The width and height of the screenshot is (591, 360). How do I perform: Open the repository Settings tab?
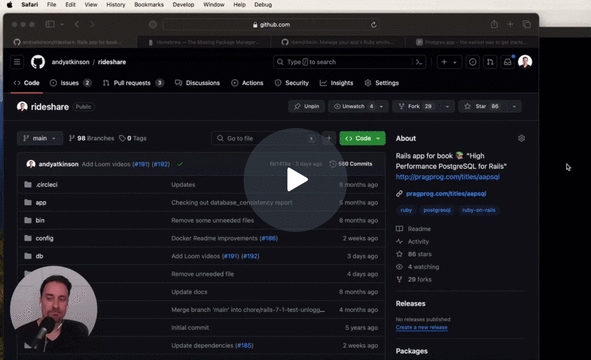tap(382, 83)
